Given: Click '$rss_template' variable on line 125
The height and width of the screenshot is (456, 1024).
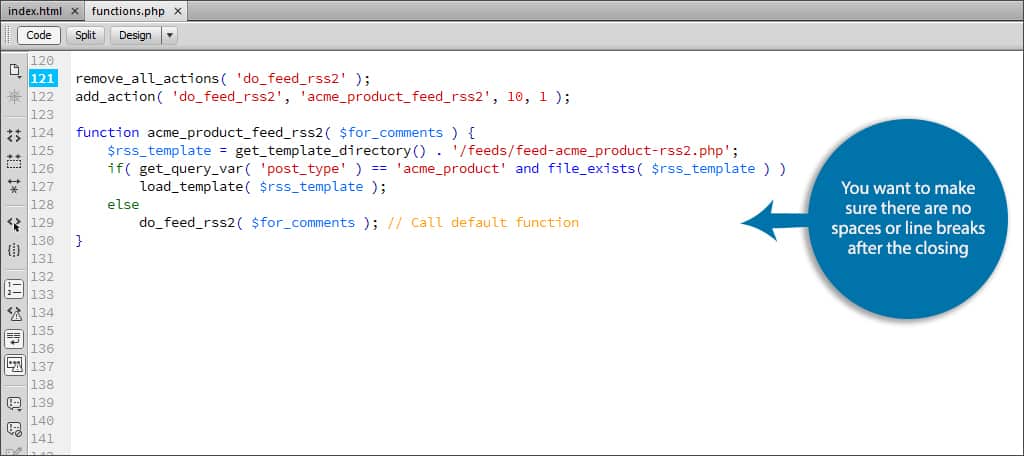Looking at the screenshot, I should click(x=159, y=151).
